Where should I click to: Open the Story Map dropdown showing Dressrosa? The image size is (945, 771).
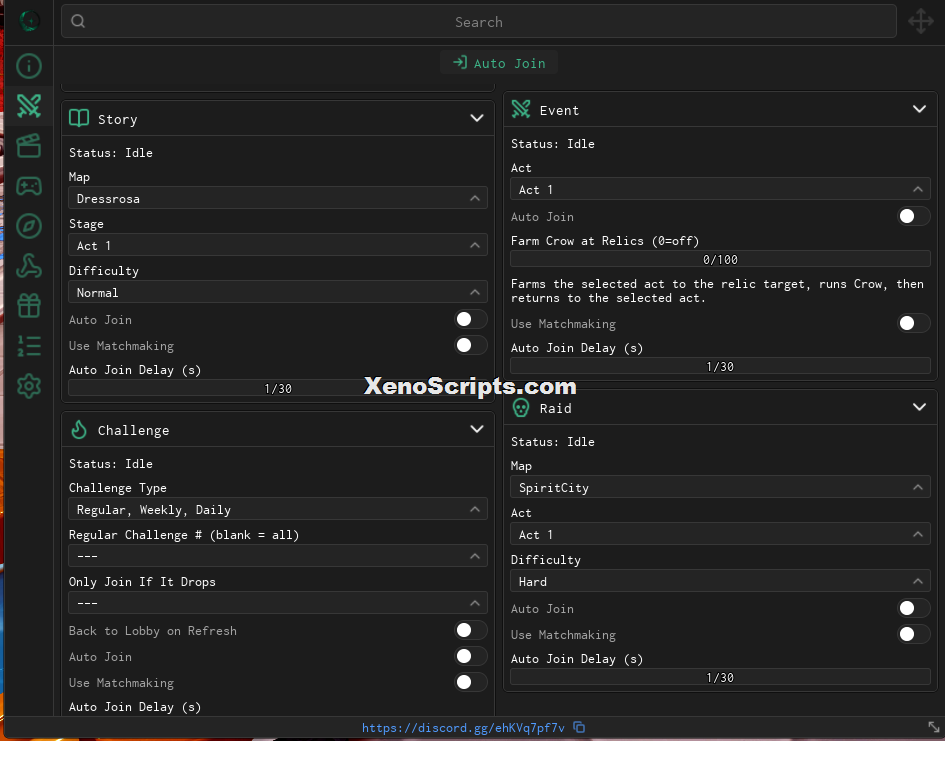pyautogui.click(x=278, y=198)
